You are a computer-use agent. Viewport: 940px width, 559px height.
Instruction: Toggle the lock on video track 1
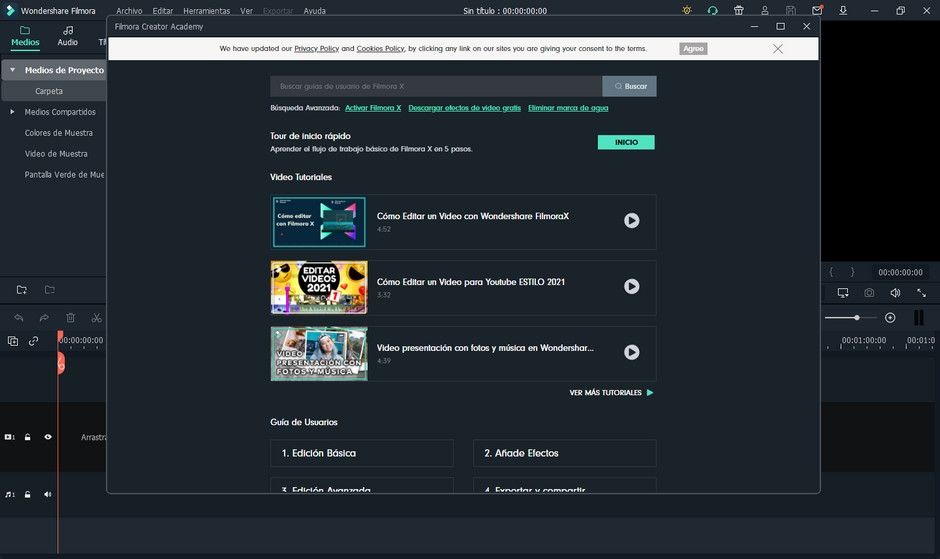pyautogui.click(x=28, y=437)
